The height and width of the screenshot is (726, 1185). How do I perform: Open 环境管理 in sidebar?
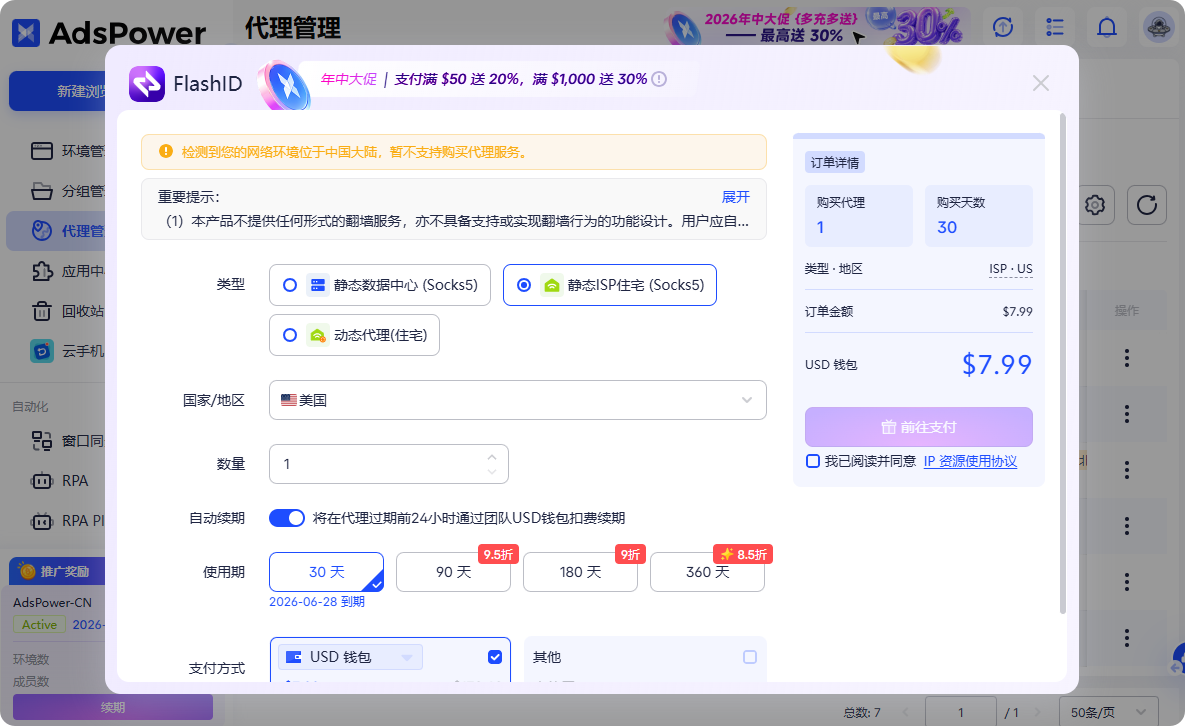[x=67, y=151]
